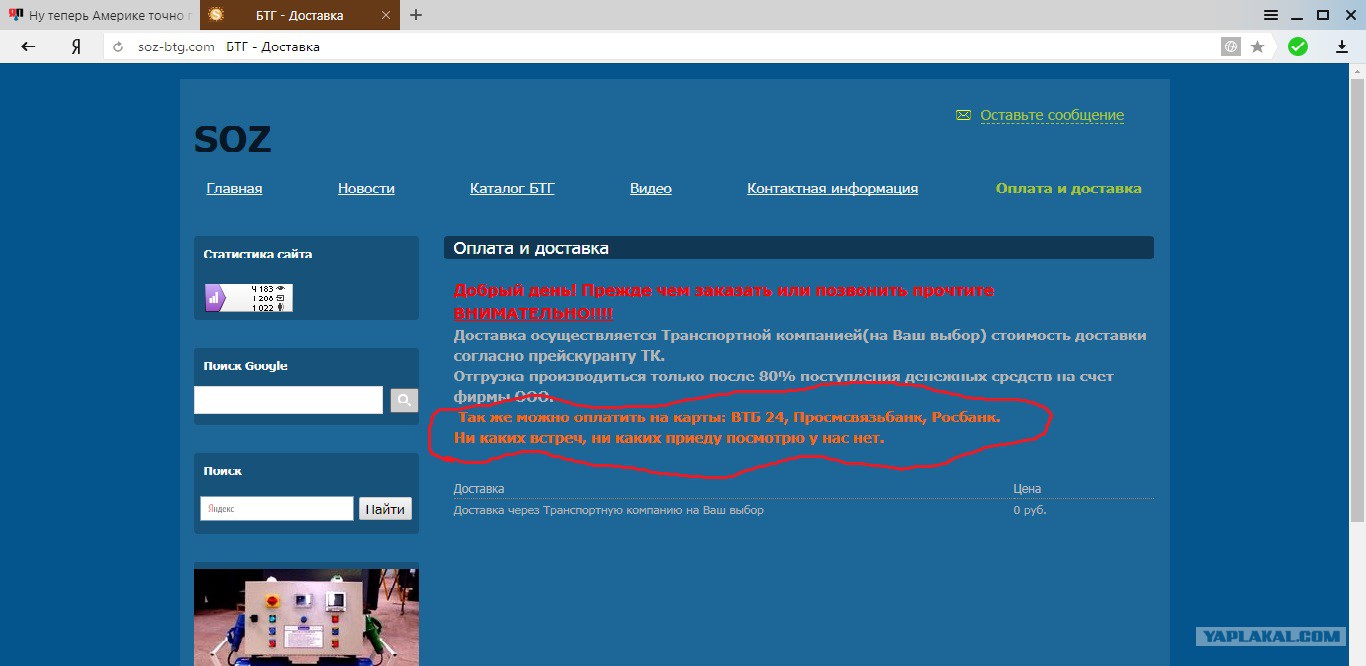Viewport: 1366px width, 666px height.
Task: Click the grey page-info icon in the address bar
Action: point(1231,47)
